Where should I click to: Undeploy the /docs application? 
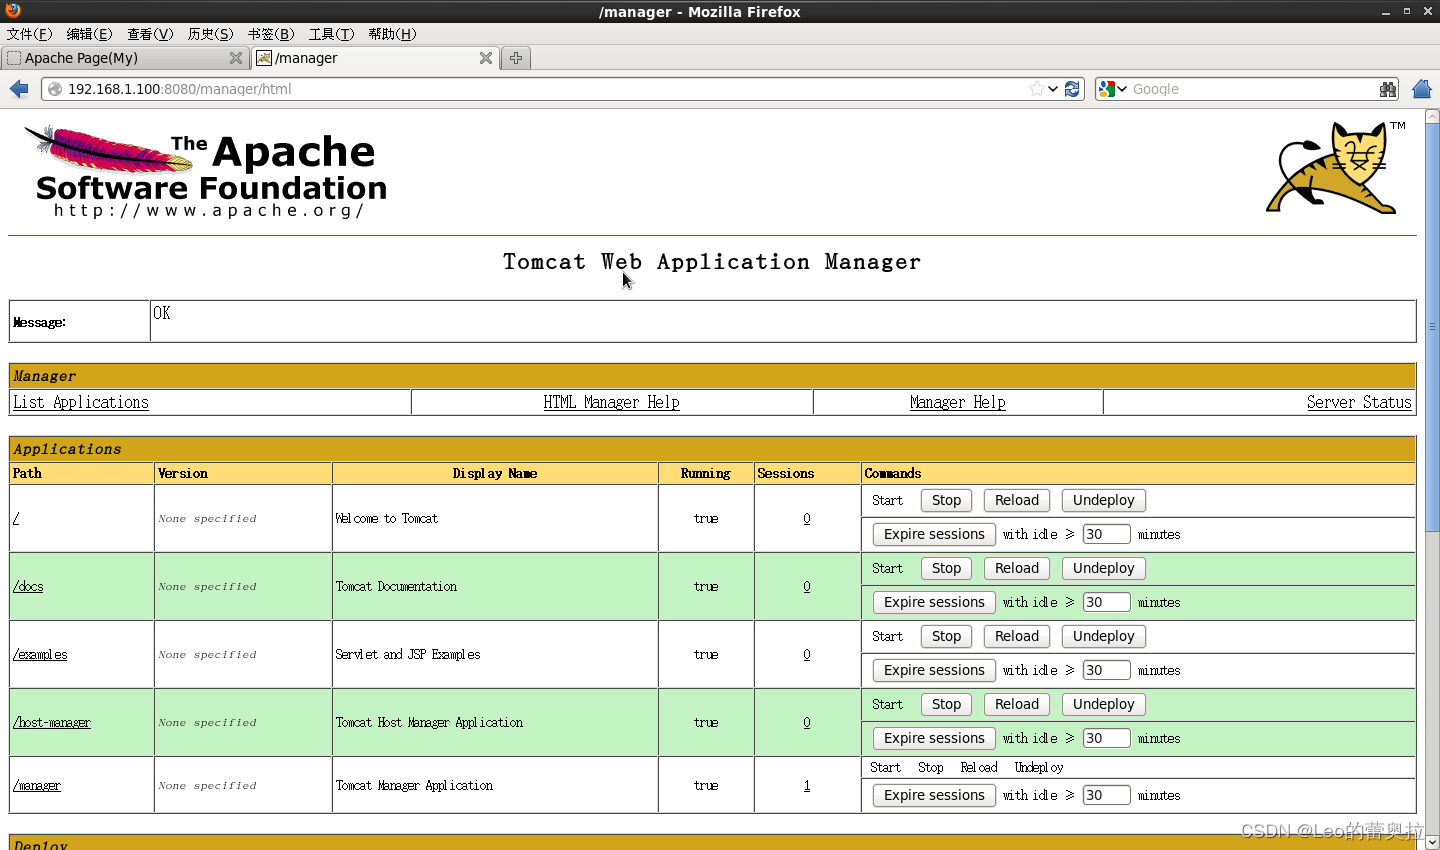tap(1104, 568)
